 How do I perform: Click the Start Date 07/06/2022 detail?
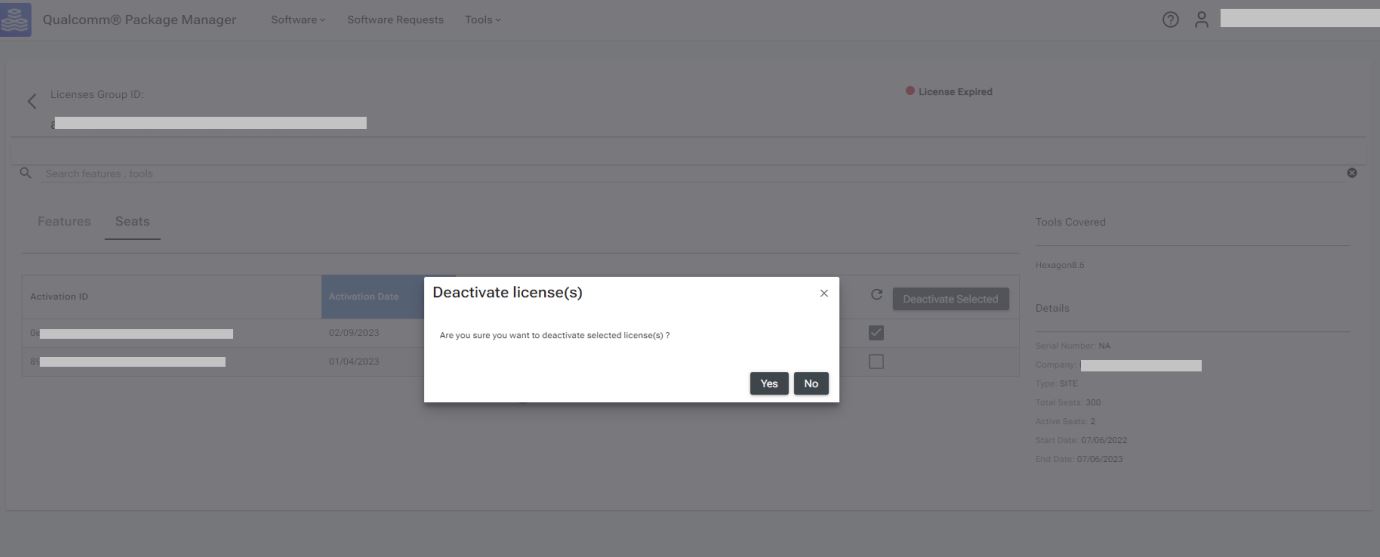(x=1082, y=441)
